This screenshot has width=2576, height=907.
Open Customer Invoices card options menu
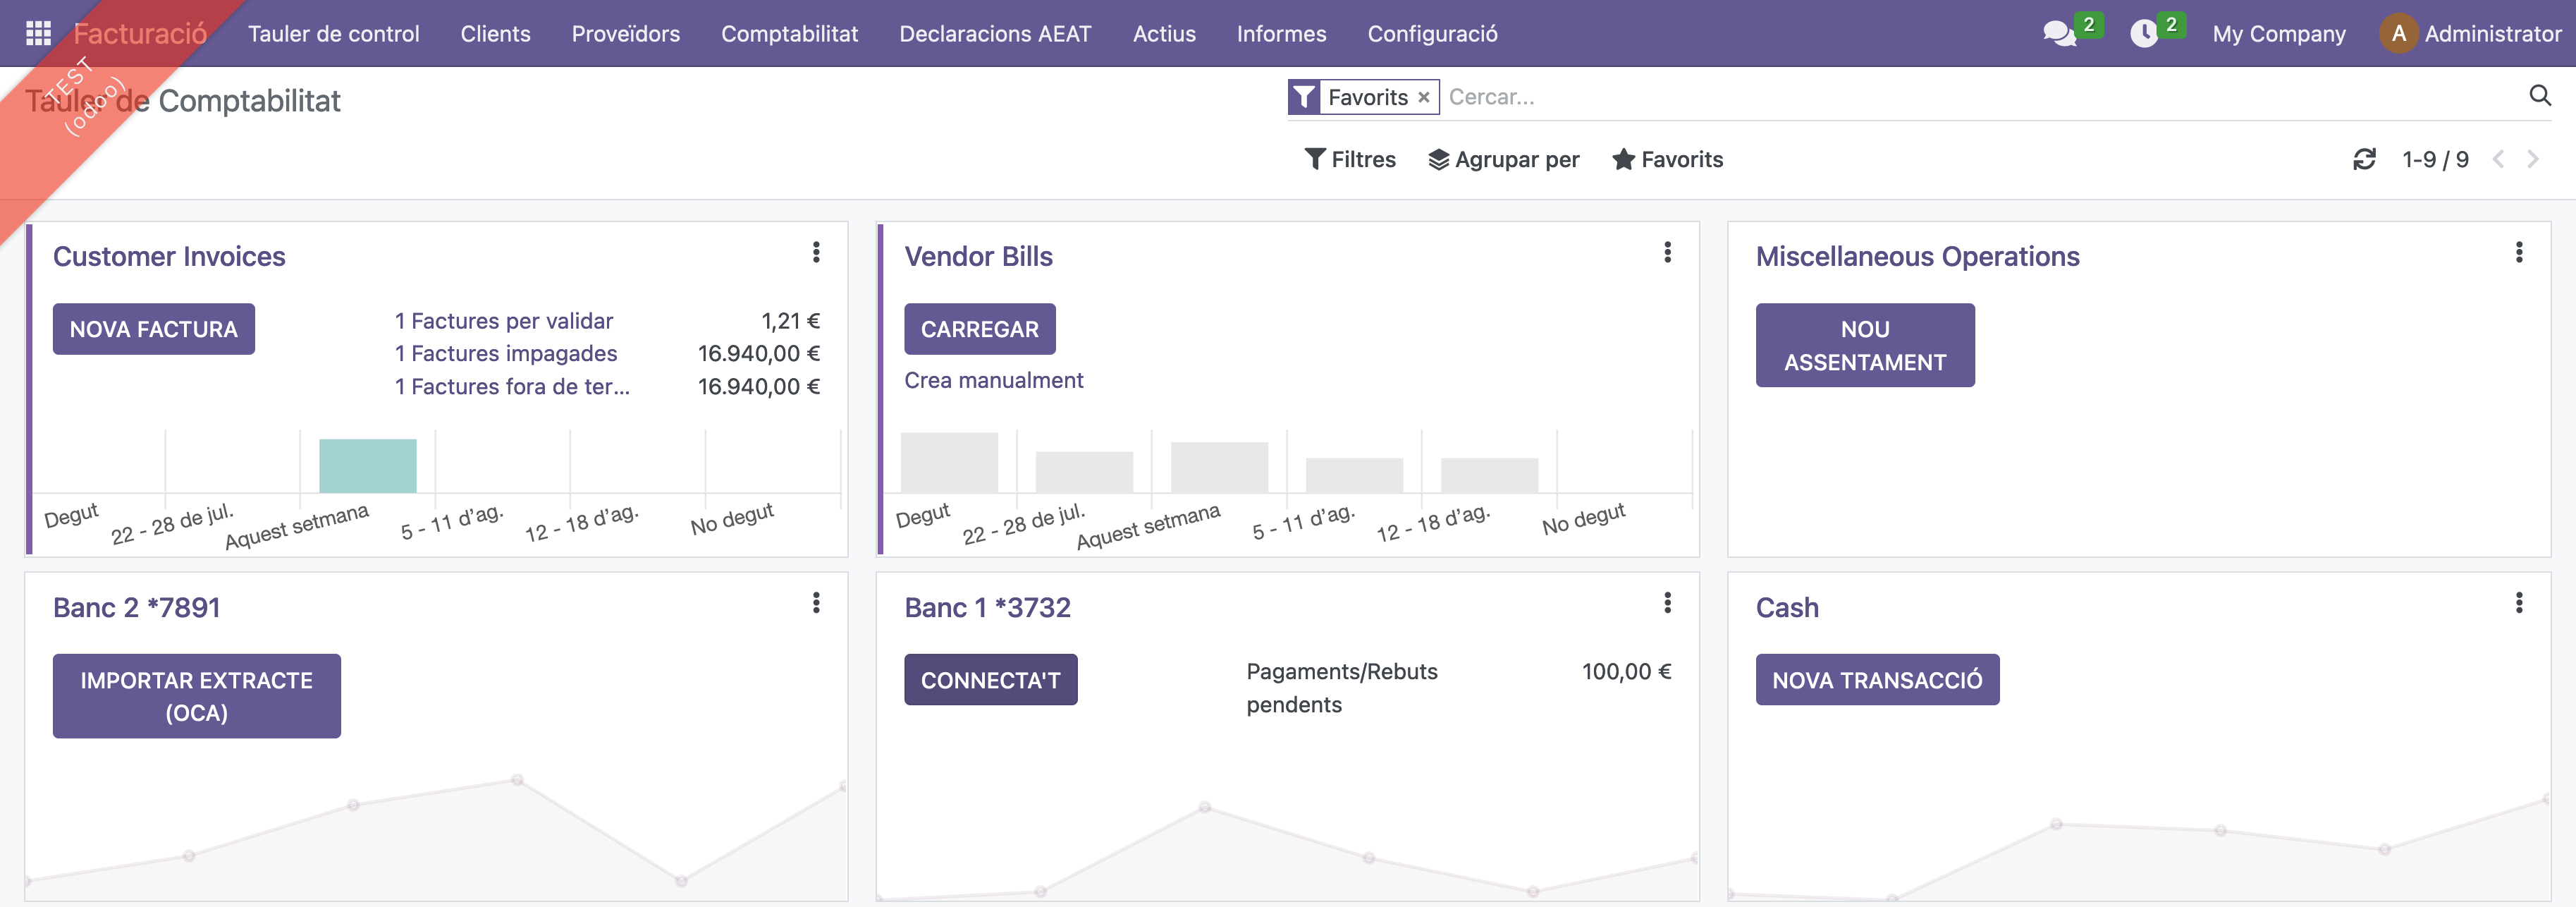(x=816, y=252)
